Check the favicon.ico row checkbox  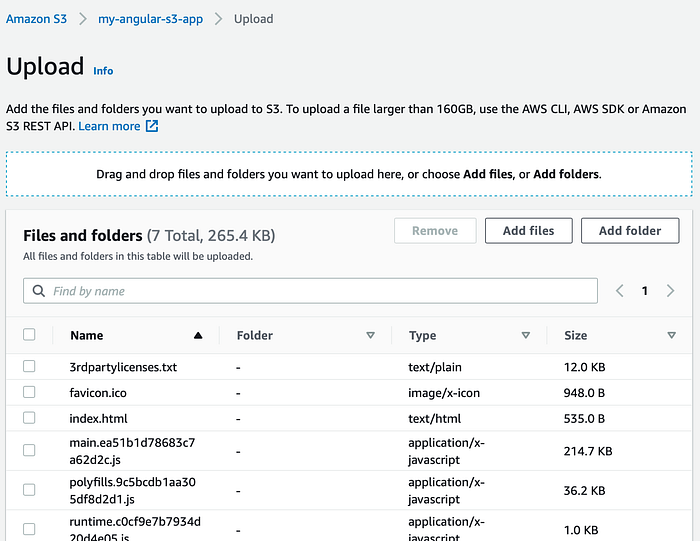29,392
